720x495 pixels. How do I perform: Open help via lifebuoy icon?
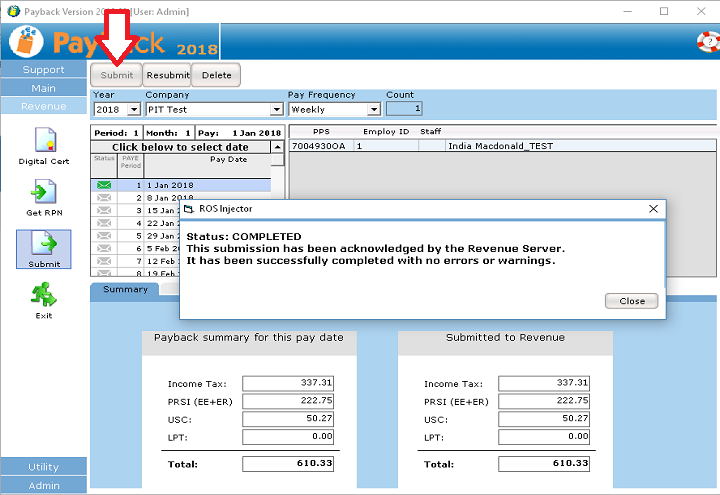tap(707, 43)
